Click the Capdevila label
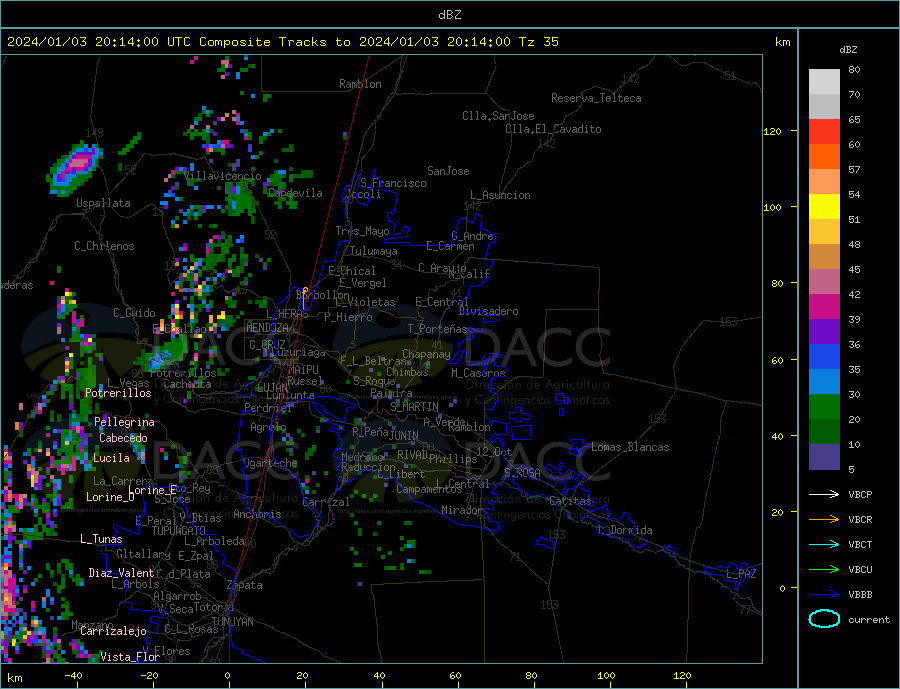900x689 pixels. tap(295, 193)
